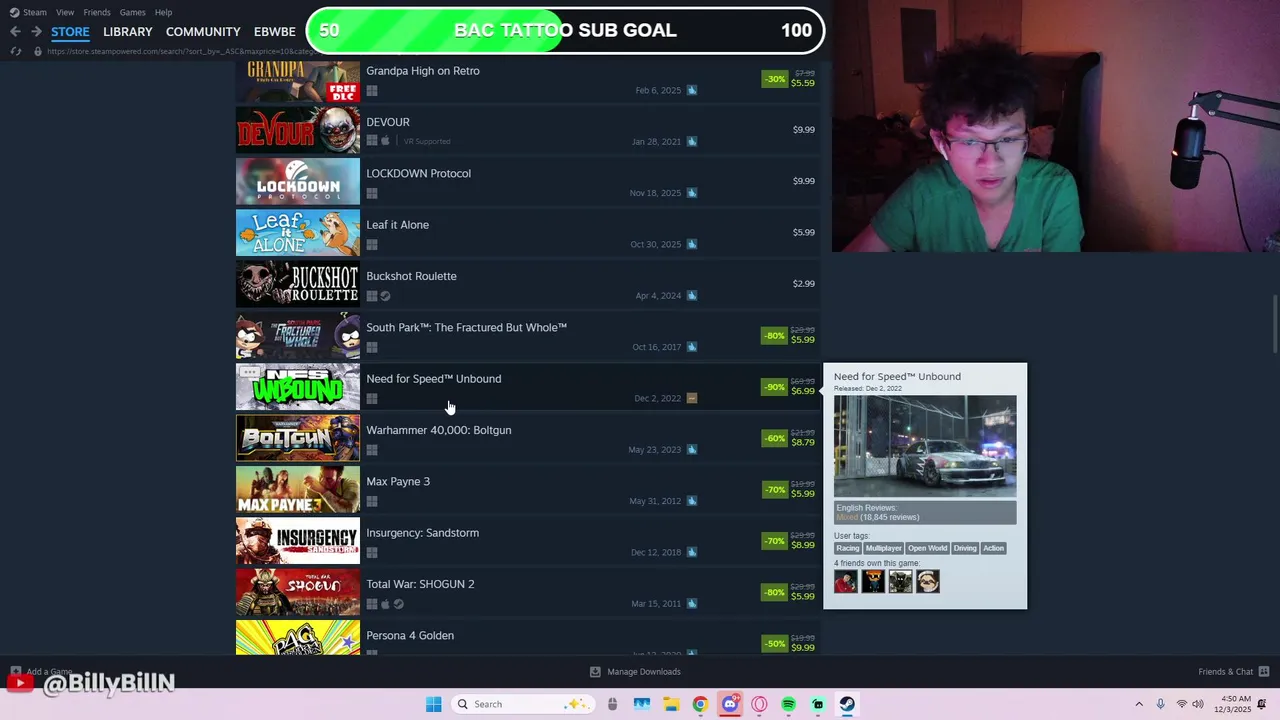This screenshot has height=720, width=1280.
Task: Click the mixed review icon for NFS Unbound
Action: click(x=692, y=398)
